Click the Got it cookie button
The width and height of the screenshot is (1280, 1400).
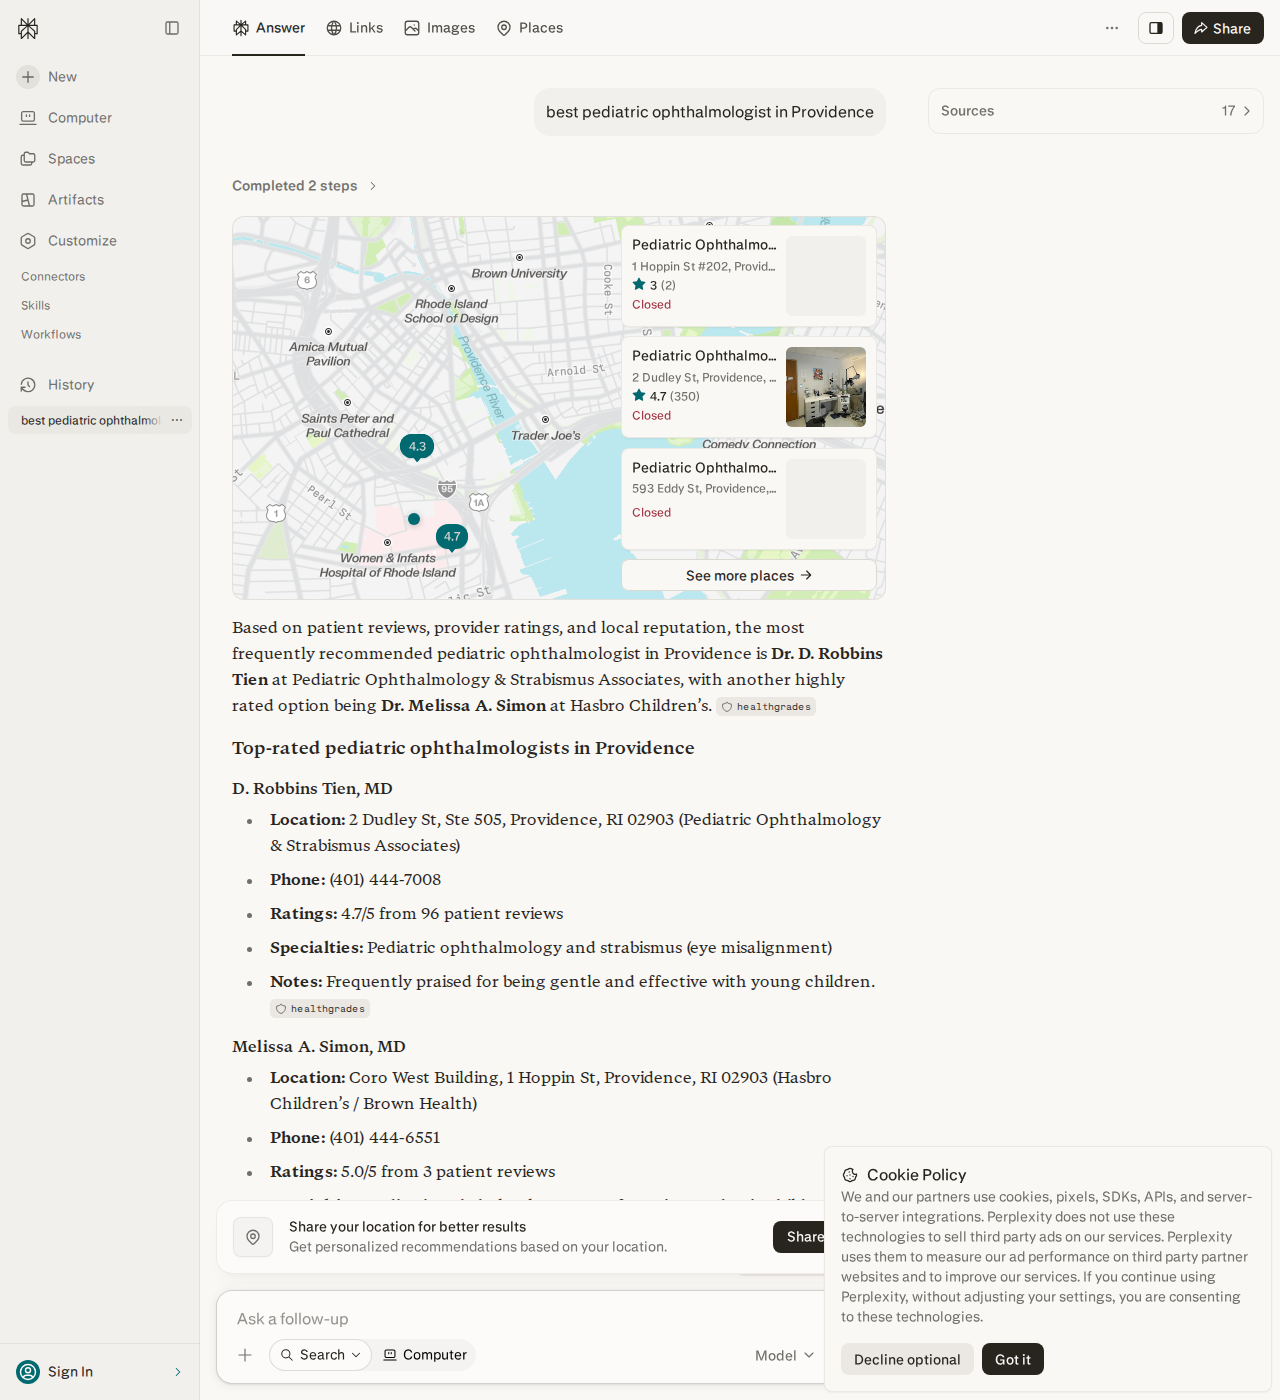tap(1013, 1359)
